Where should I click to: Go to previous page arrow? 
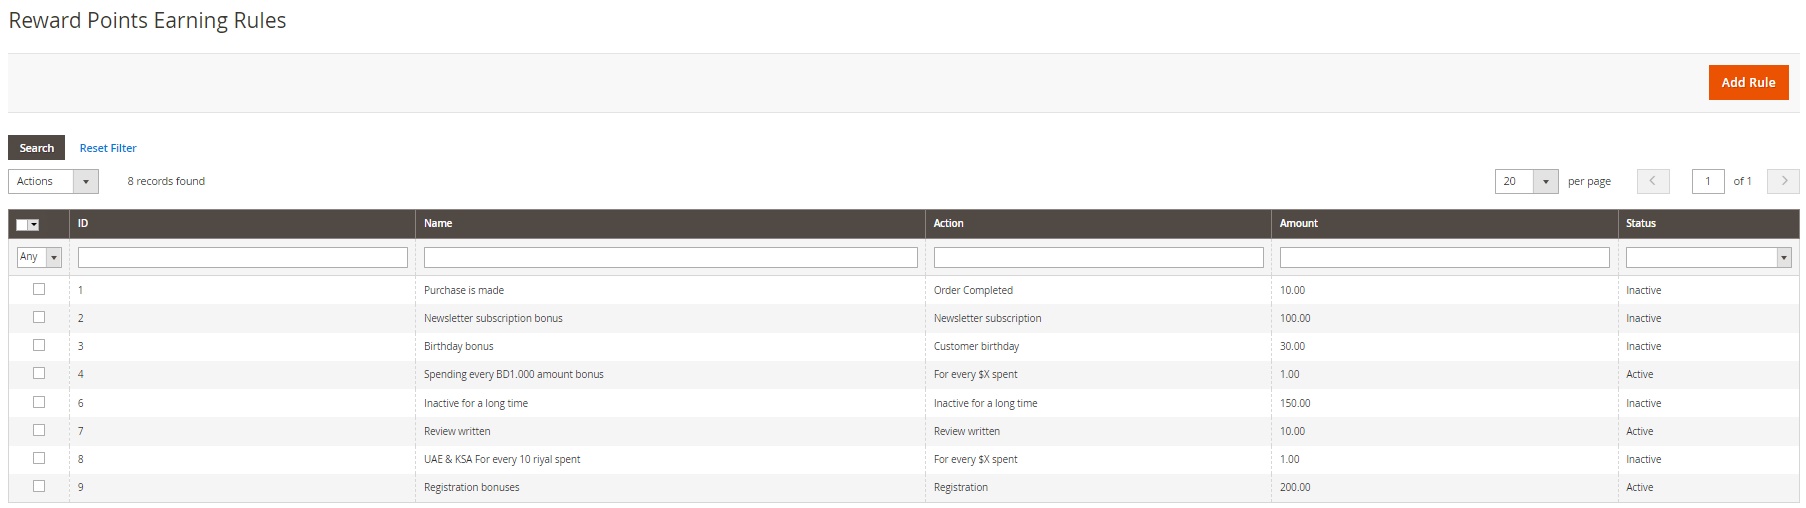click(x=1653, y=181)
